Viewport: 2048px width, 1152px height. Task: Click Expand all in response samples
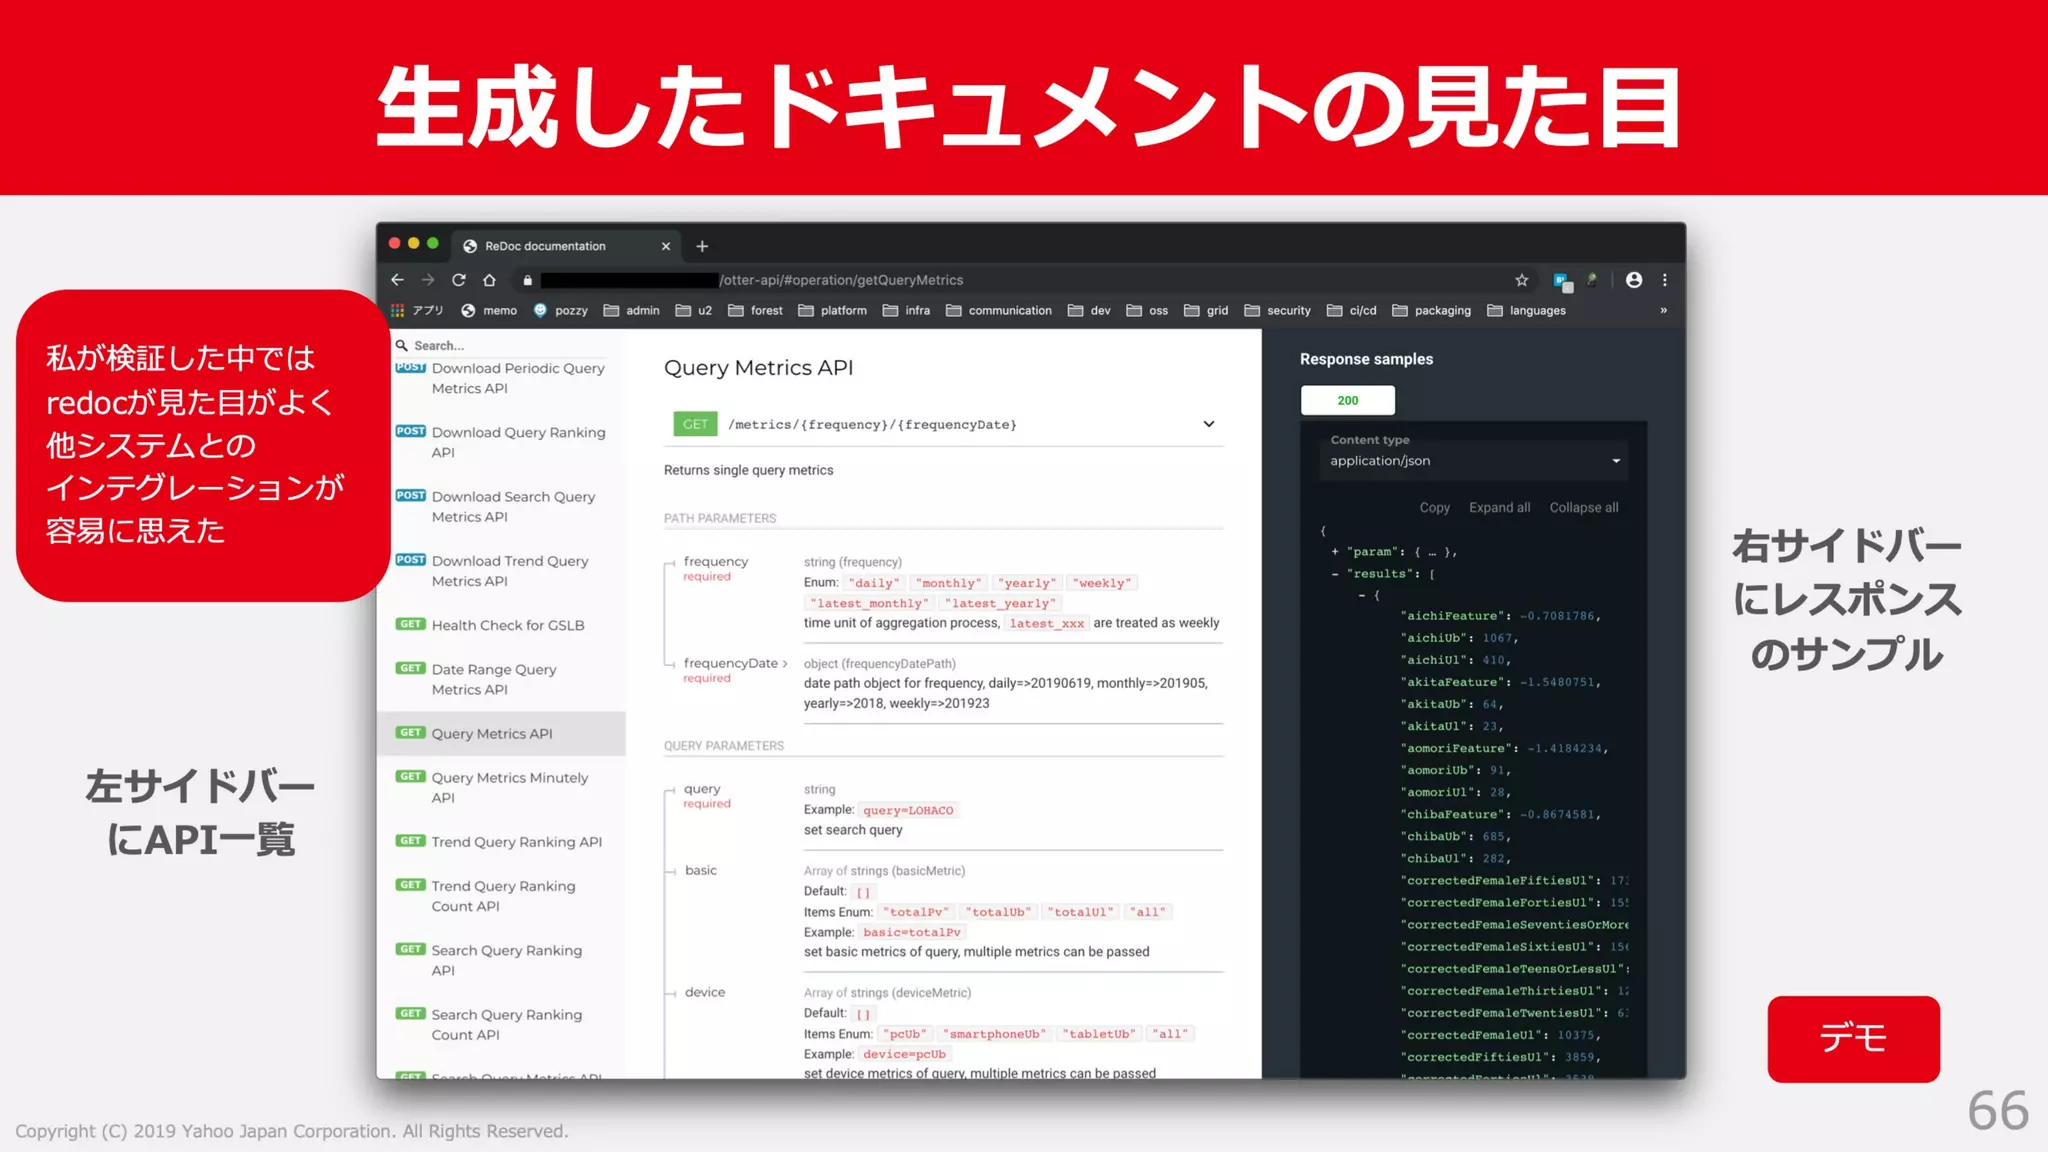click(x=1499, y=508)
